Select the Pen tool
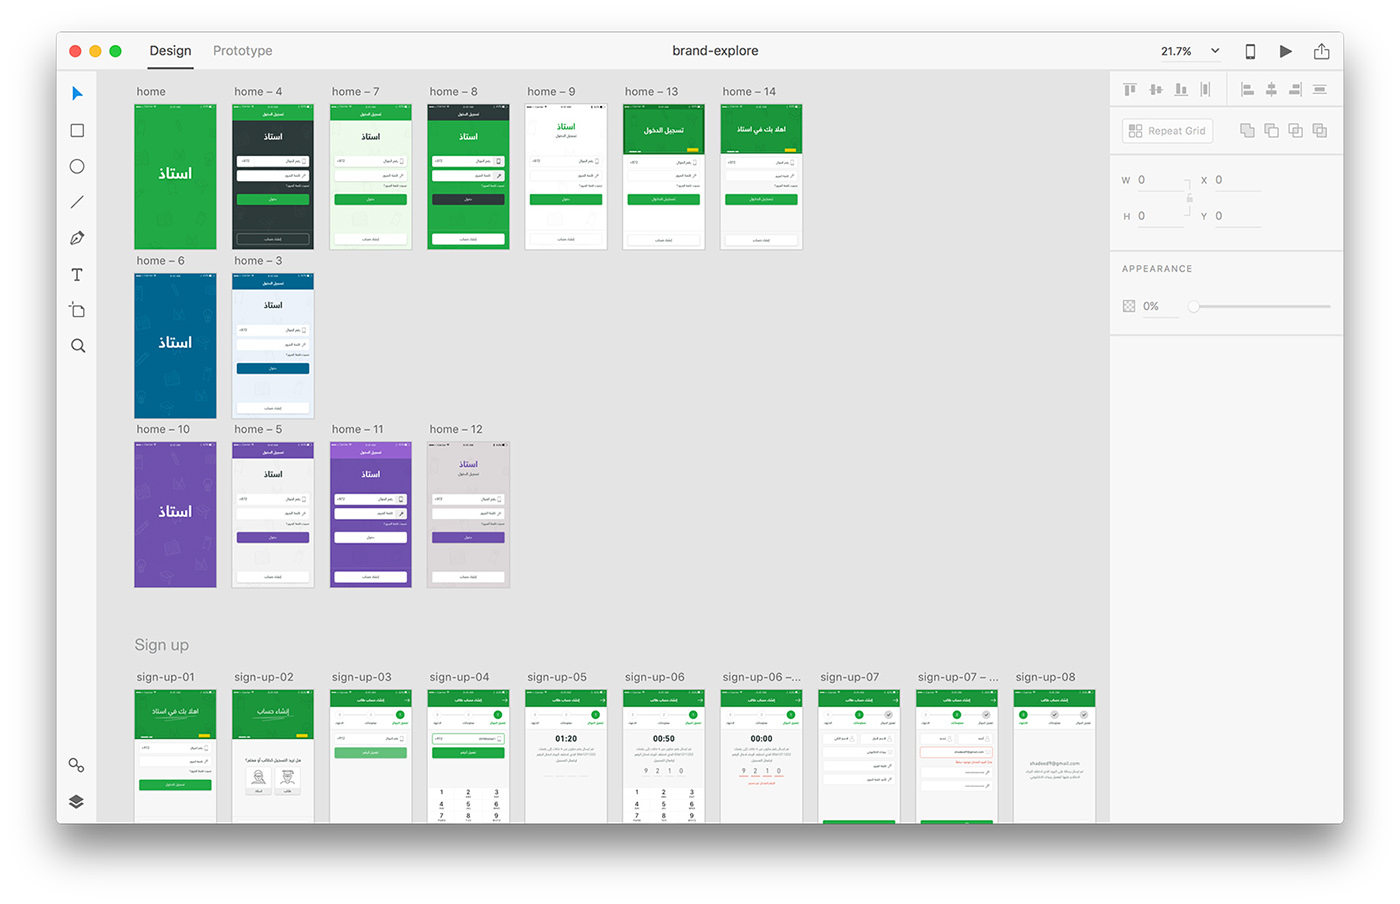The image size is (1400, 904). [77, 238]
